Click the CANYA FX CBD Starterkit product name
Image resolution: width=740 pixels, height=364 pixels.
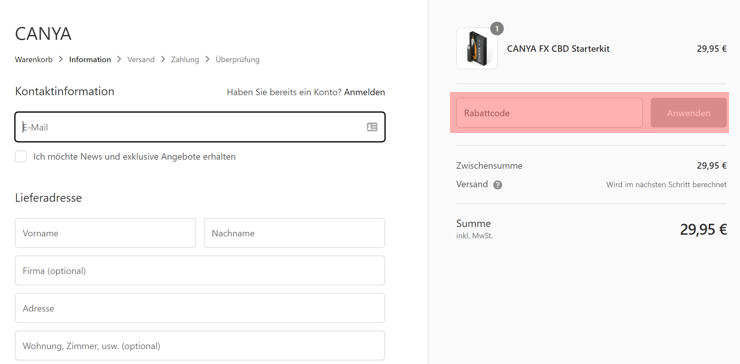coord(558,49)
